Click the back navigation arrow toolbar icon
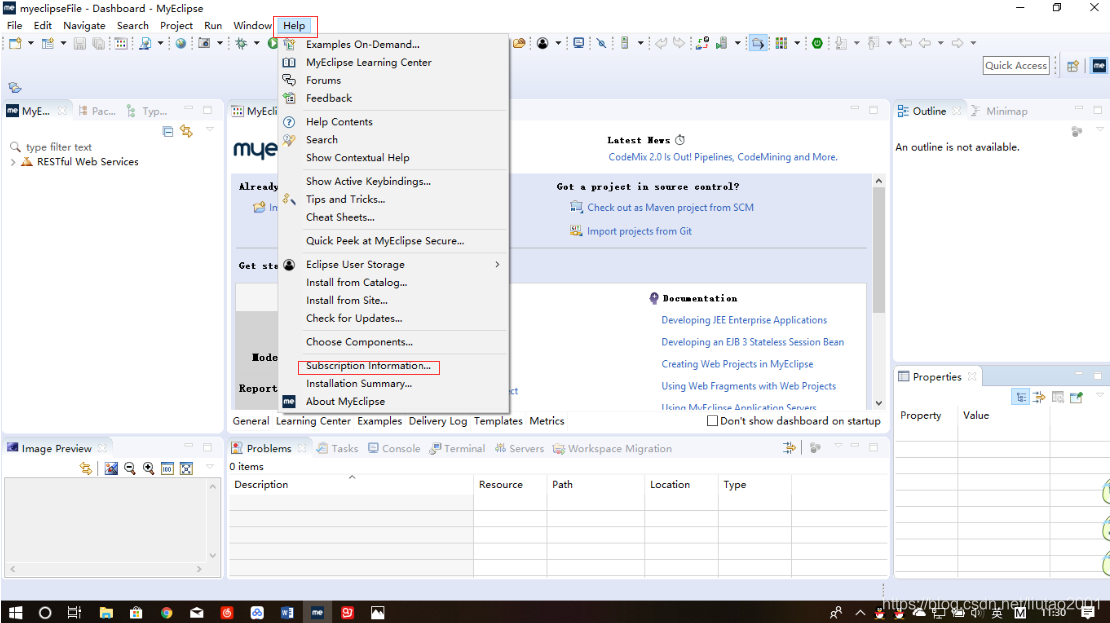The width and height of the screenshot is (1110, 623). click(925, 43)
